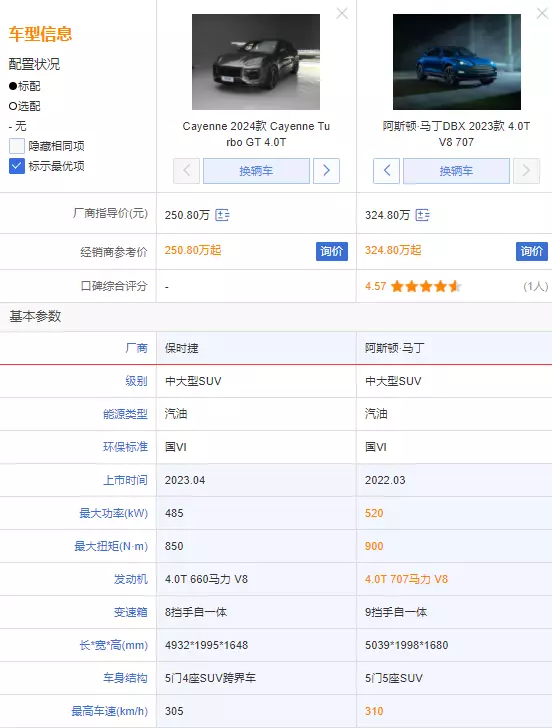Click the highlighted 900 torque value
The height and width of the screenshot is (728, 552).
coord(374,546)
